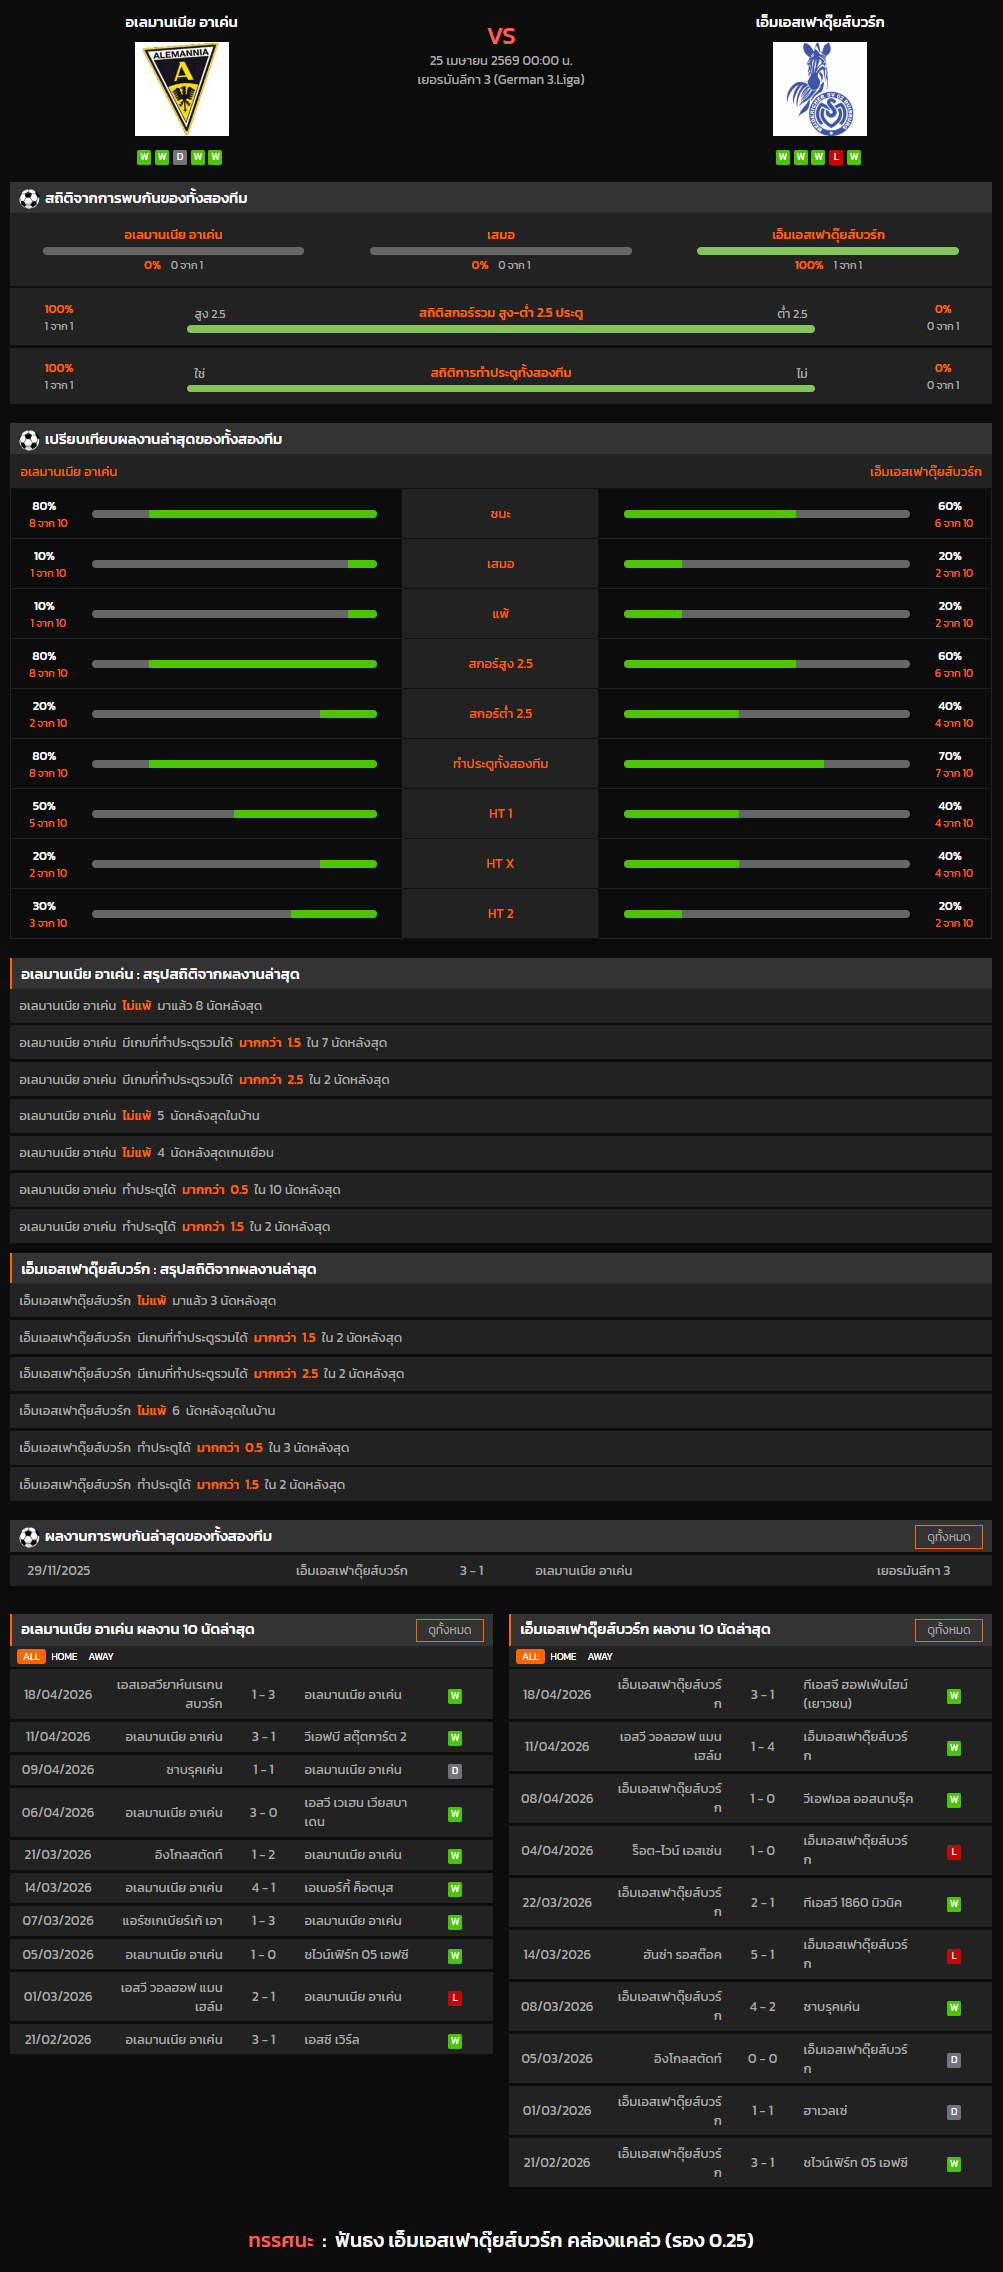Click L result badge on Duisburg 14/03/2026 match
Image resolution: width=1003 pixels, height=2272 pixels.
[x=954, y=1956]
